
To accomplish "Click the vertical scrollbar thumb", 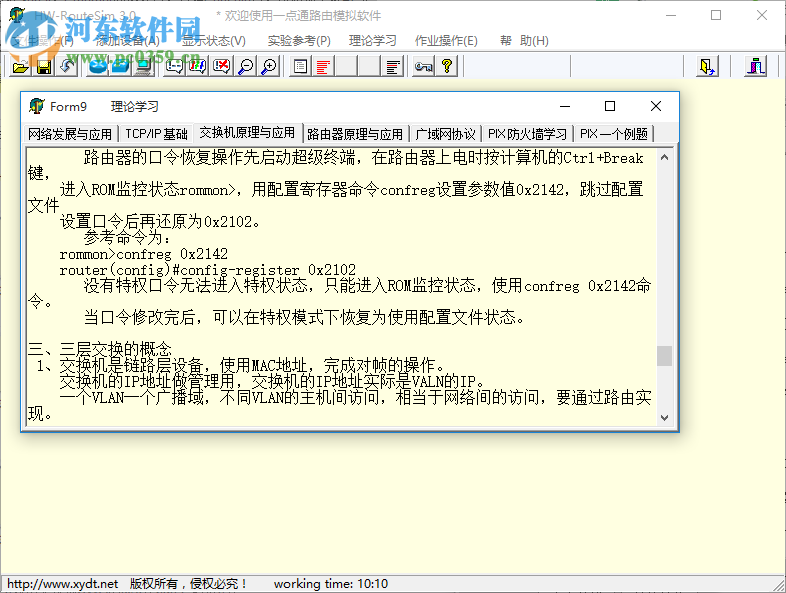I will [x=664, y=356].
